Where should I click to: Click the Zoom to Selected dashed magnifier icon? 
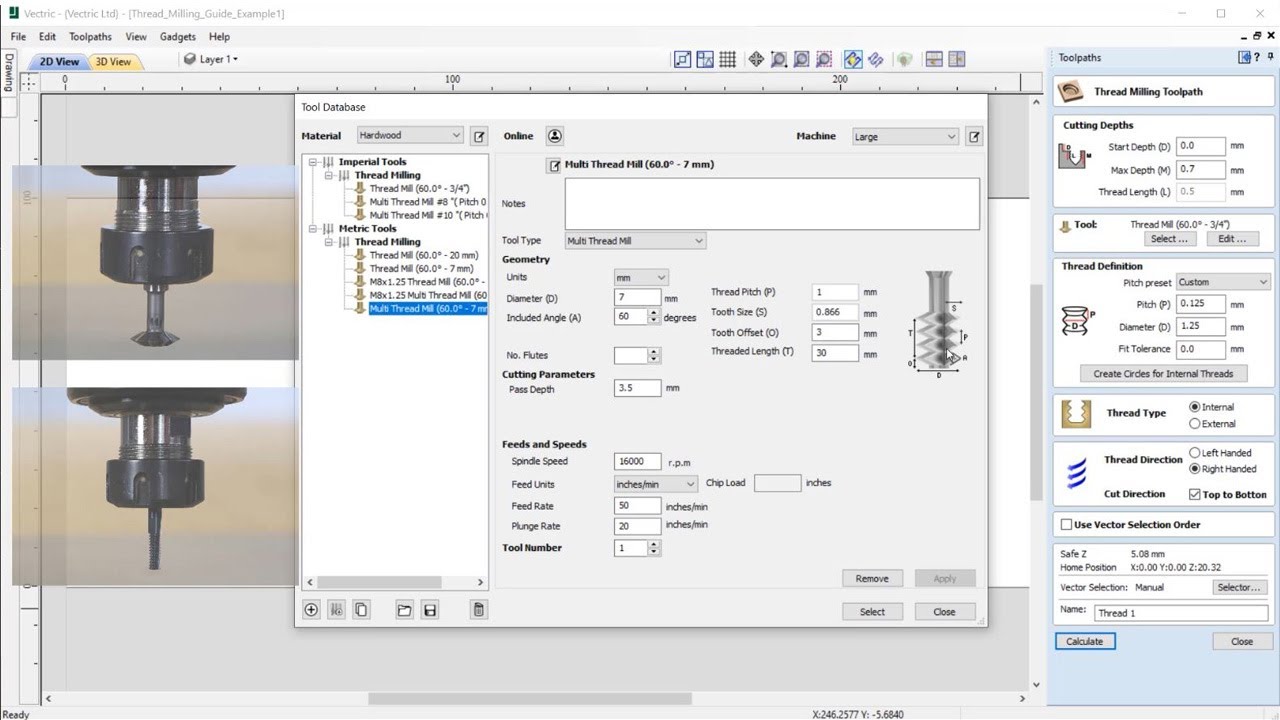coord(824,60)
